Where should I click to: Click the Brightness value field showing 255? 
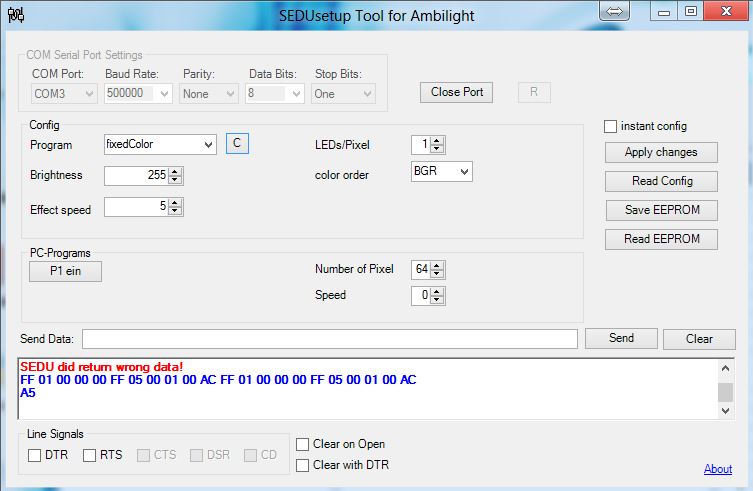click(137, 175)
